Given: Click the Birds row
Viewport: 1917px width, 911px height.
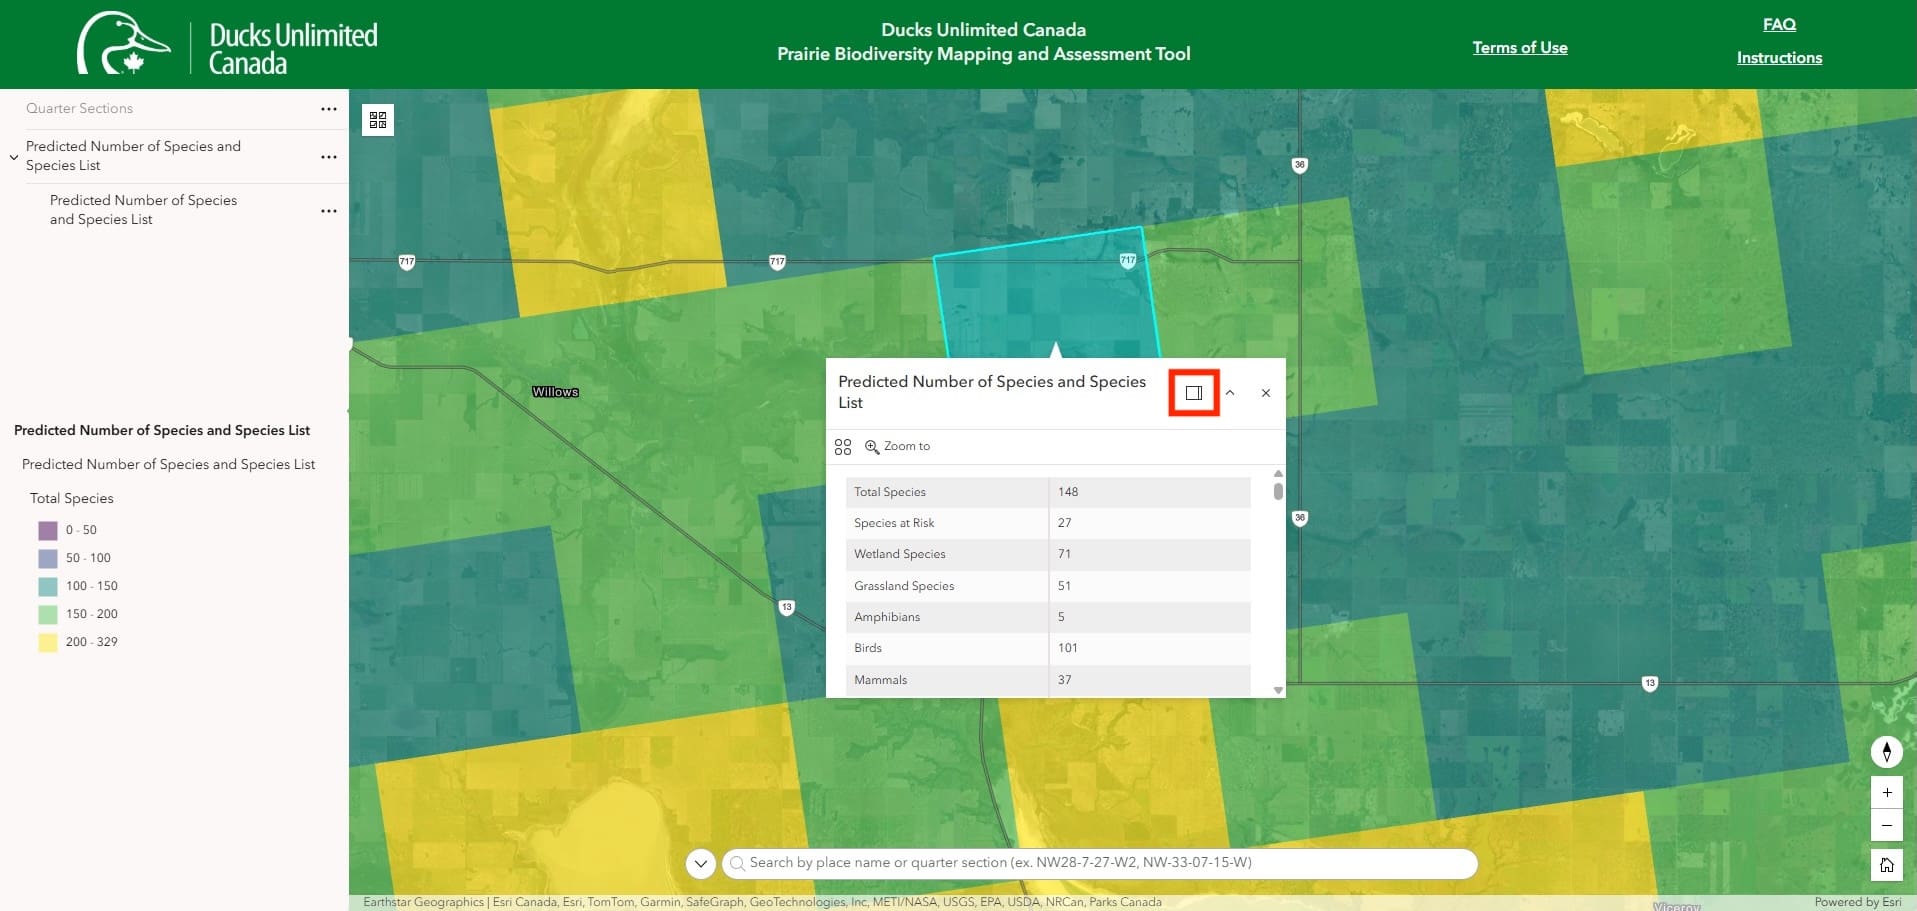Looking at the screenshot, I should 1048,648.
